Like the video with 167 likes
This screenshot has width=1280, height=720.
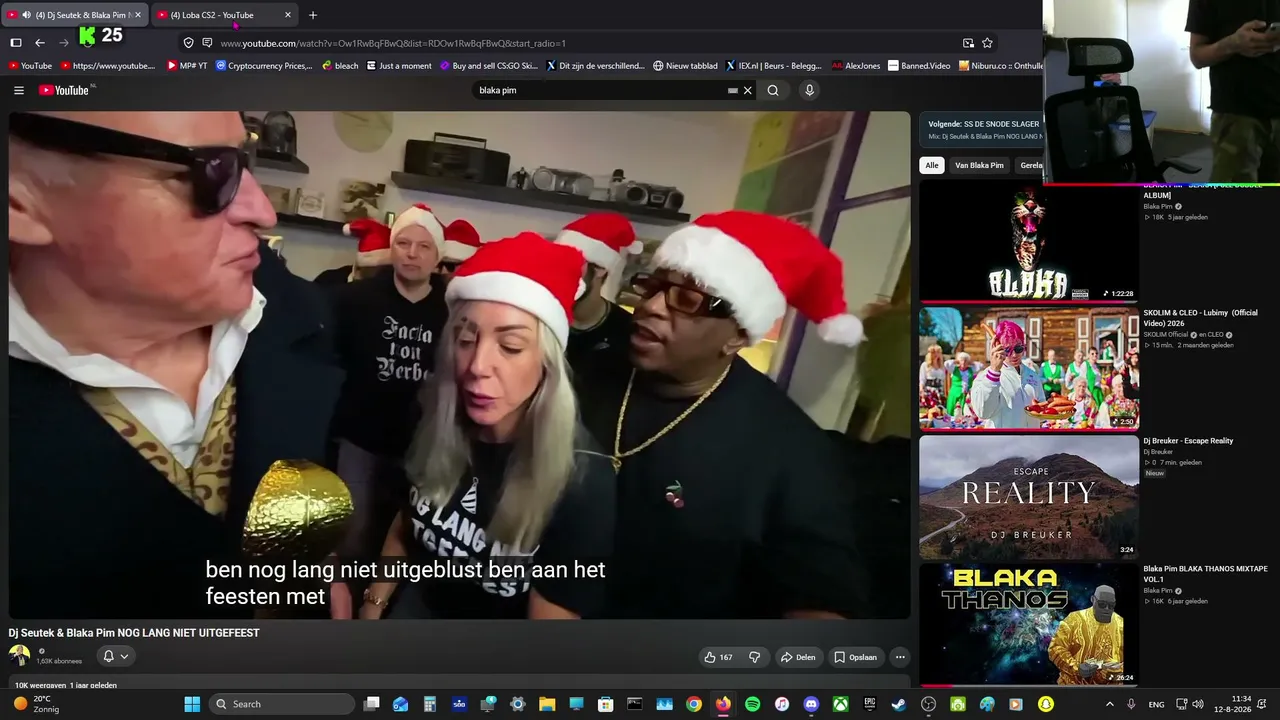point(718,657)
